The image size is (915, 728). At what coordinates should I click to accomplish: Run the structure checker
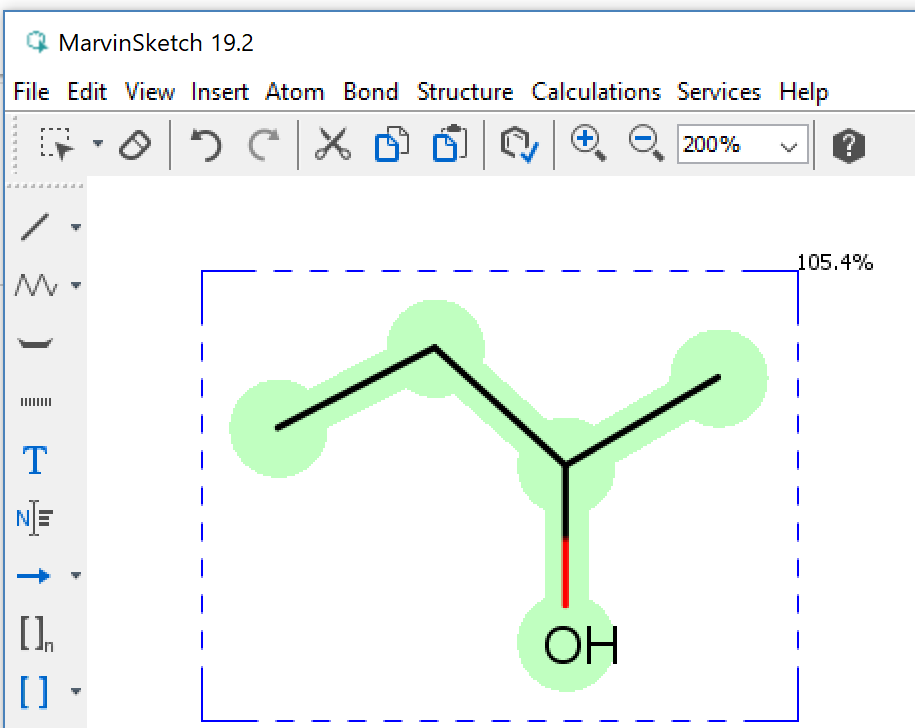tap(519, 146)
